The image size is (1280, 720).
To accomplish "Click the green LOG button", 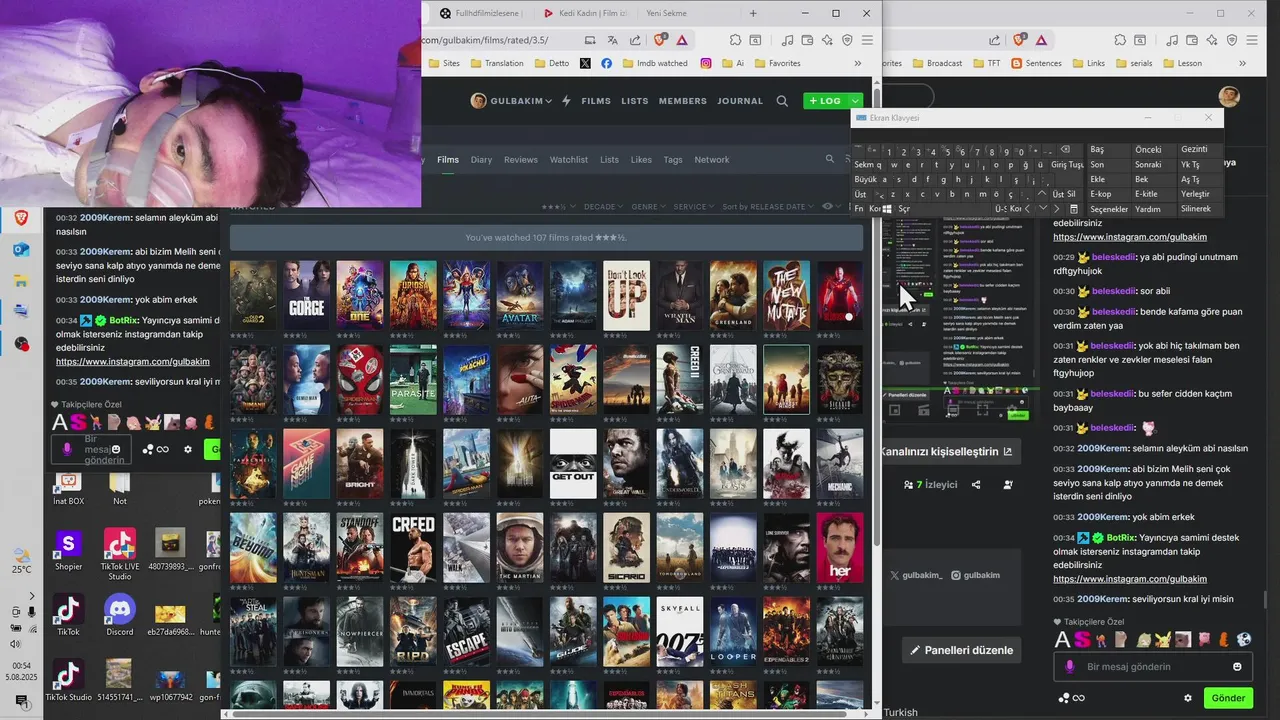I will [x=826, y=101].
